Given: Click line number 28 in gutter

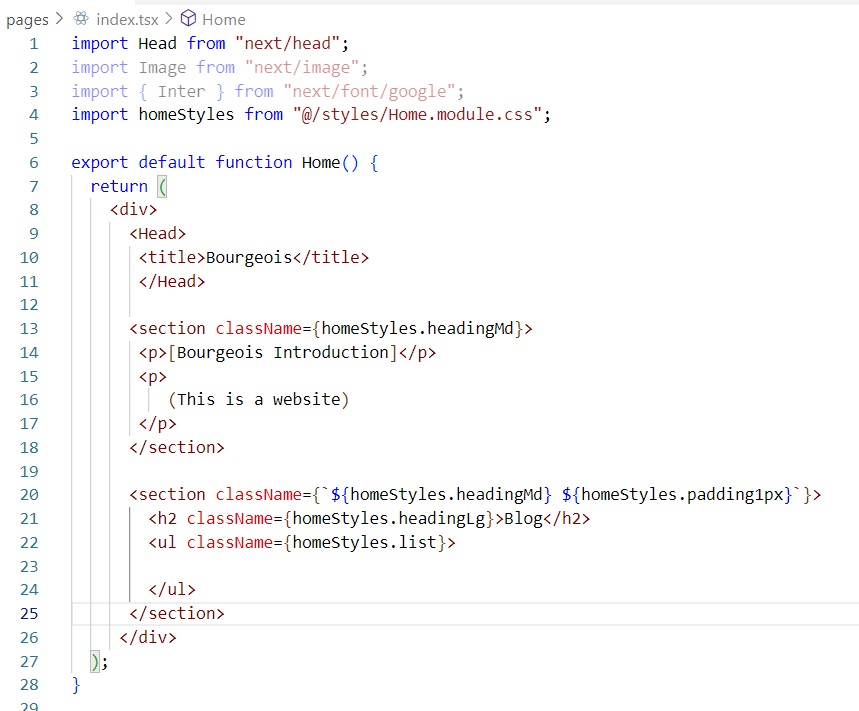Looking at the screenshot, I should click(29, 685).
